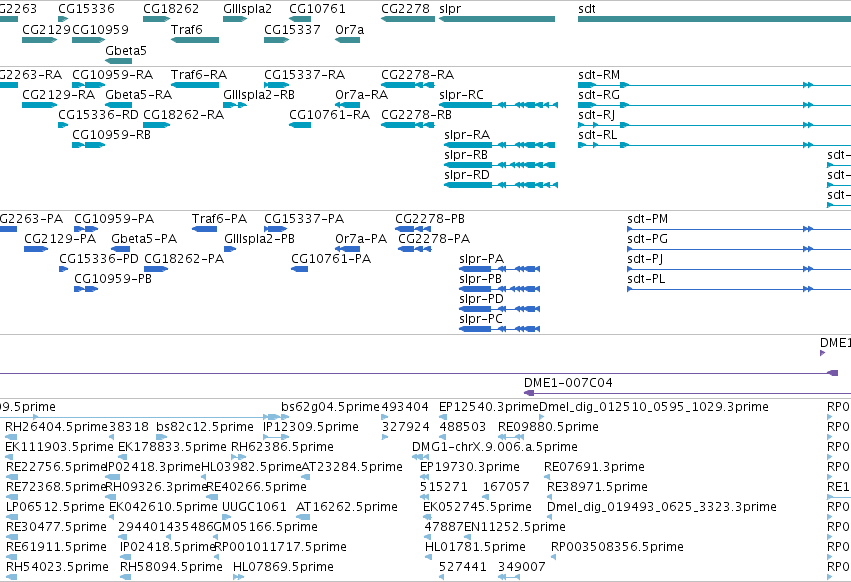Screen dimensions: 851x582
Task: Click the slpr-PB protein label
Action: pos(480,279)
